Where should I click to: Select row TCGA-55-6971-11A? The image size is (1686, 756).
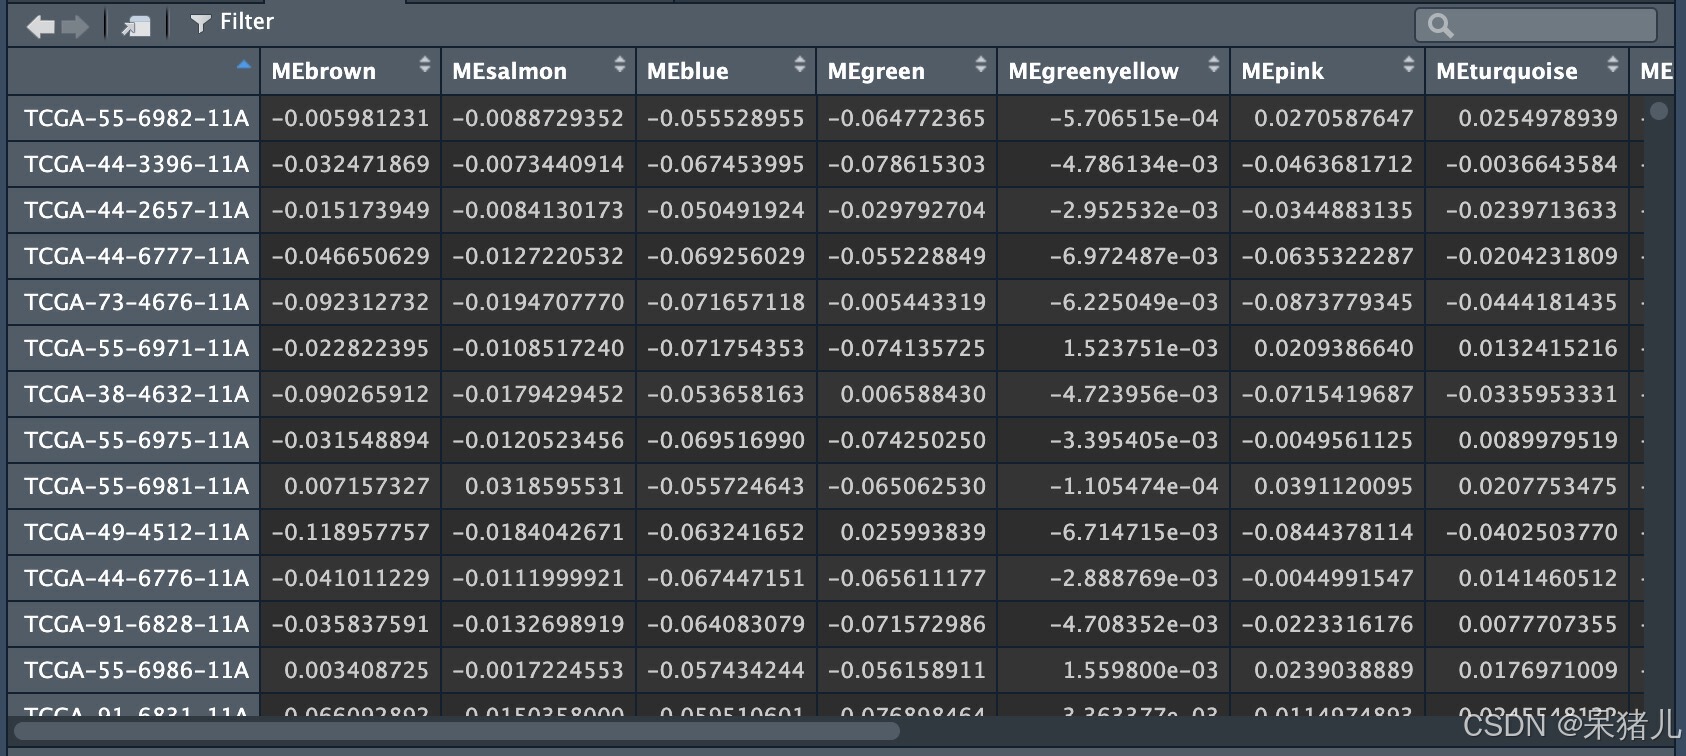point(136,348)
